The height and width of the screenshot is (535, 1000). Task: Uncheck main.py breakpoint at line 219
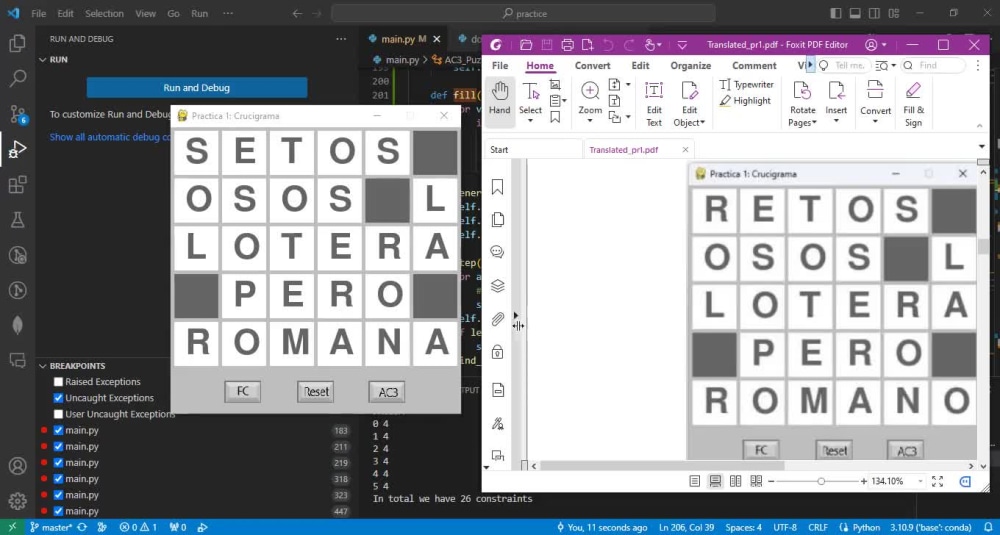coord(58,462)
